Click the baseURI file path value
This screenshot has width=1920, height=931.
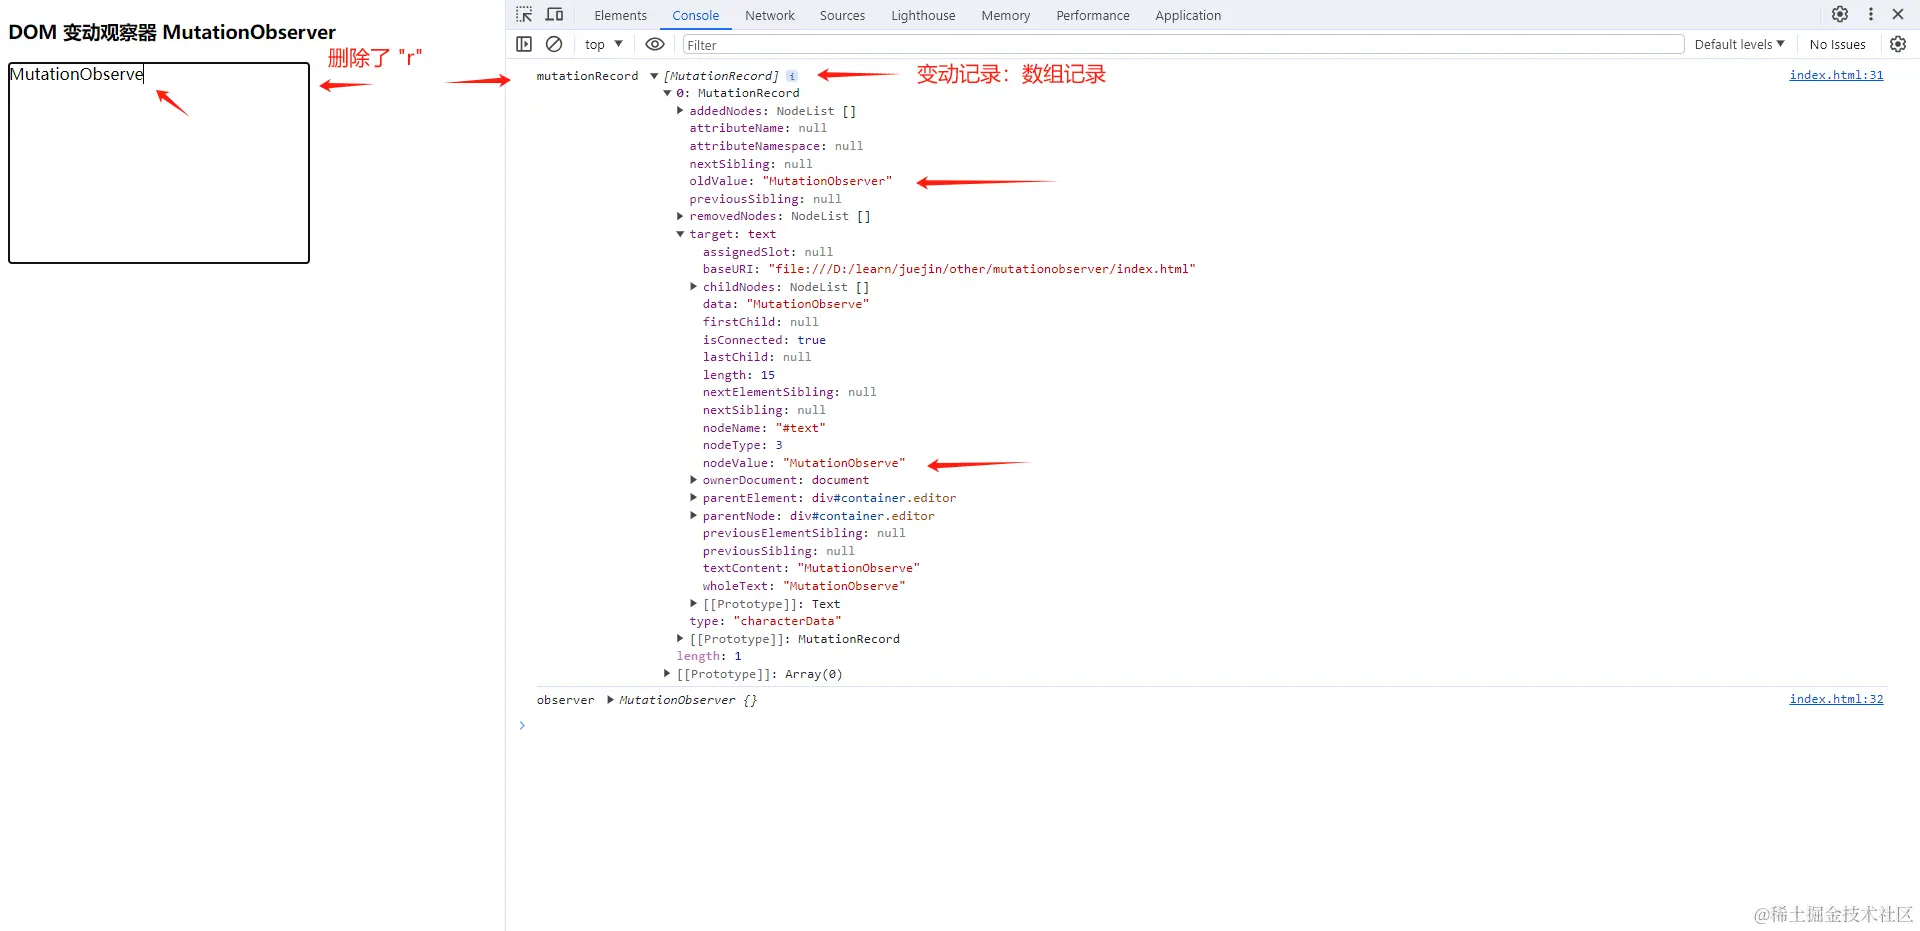(982, 269)
